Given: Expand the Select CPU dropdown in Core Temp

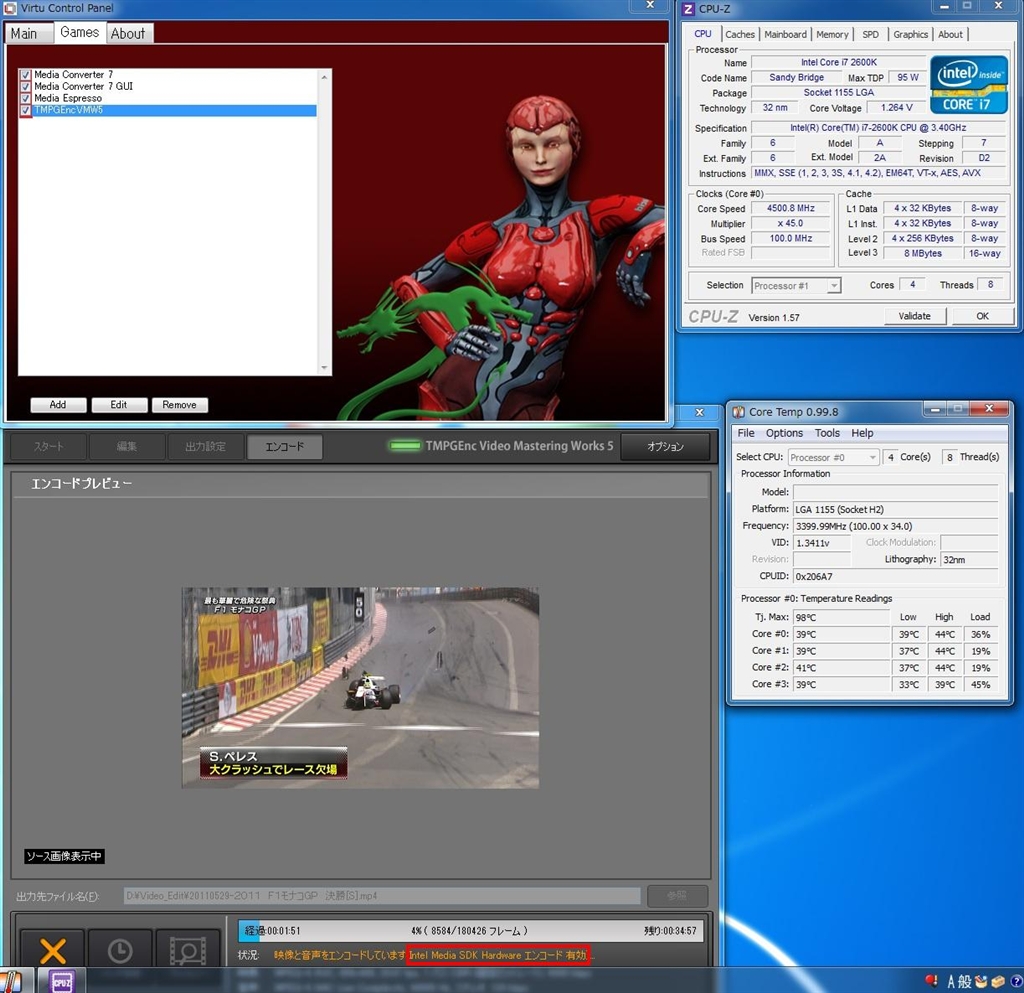Looking at the screenshot, I should [833, 457].
